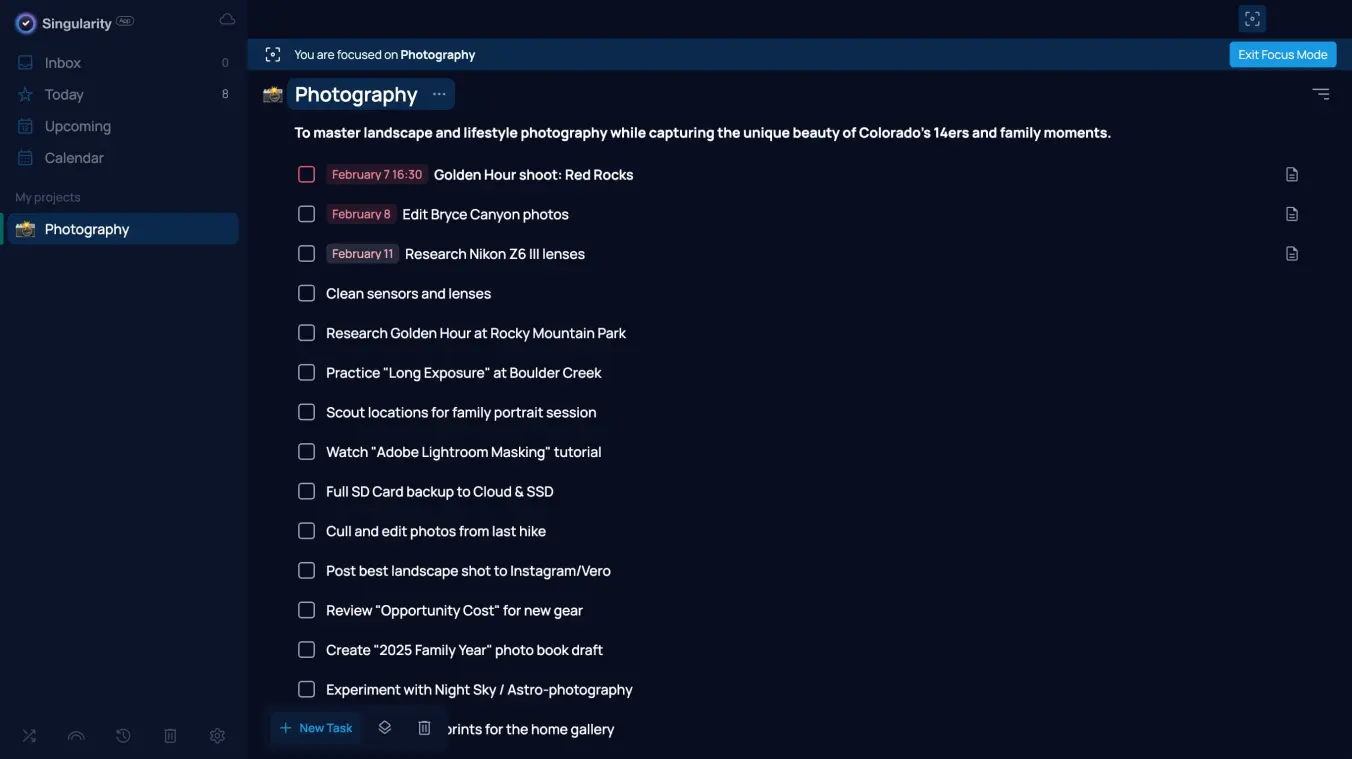Click the layers icon next to New Task
The image size is (1352, 759).
click(385, 728)
